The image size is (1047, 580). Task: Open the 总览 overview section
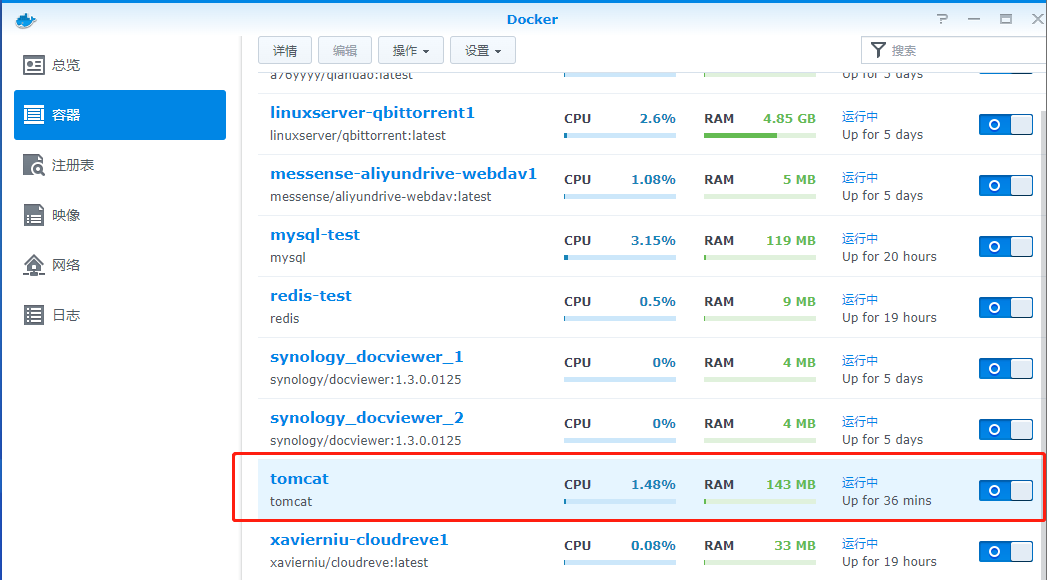[x=120, y=65]
